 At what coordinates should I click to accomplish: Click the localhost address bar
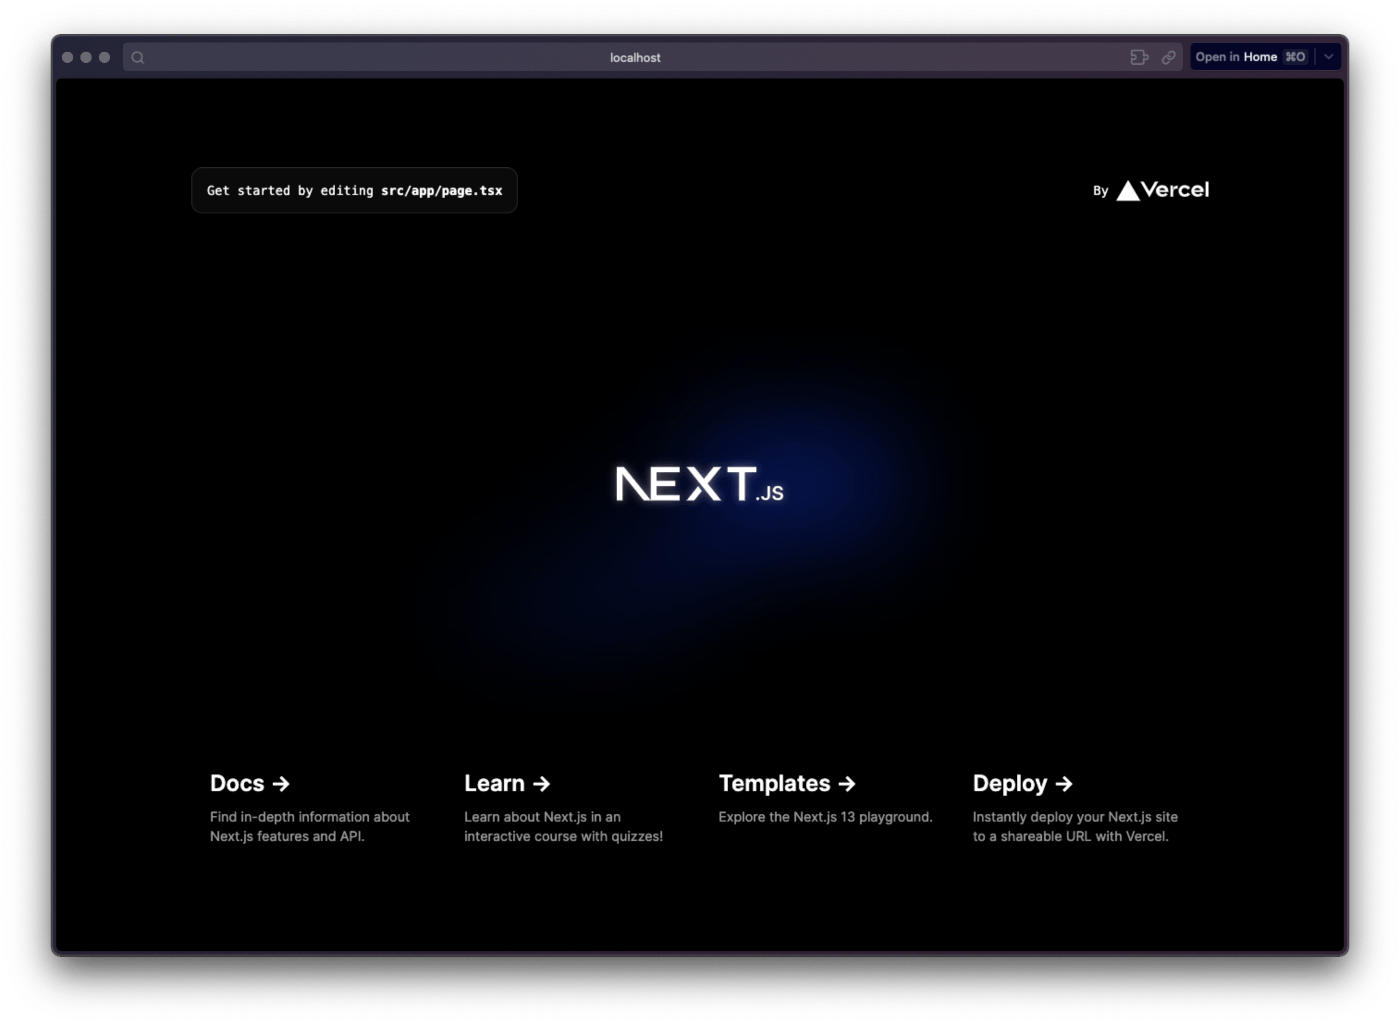tap(636, 57)
